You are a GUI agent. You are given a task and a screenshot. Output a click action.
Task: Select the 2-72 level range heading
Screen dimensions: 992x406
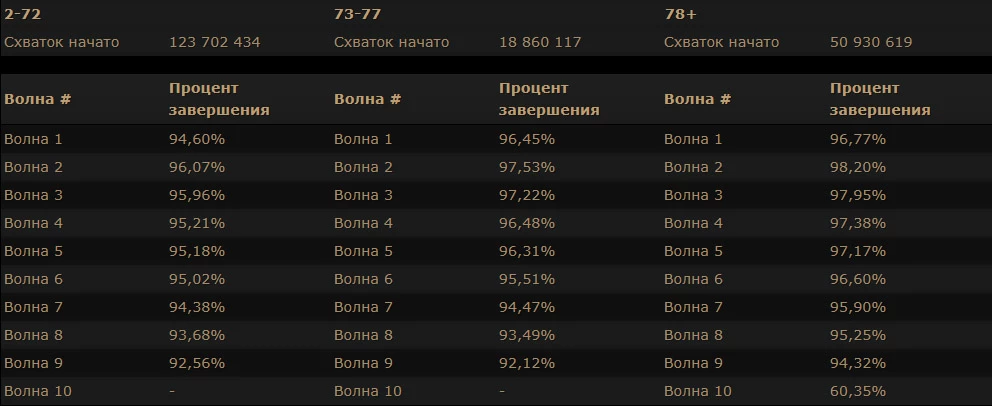tap(23, 15)
